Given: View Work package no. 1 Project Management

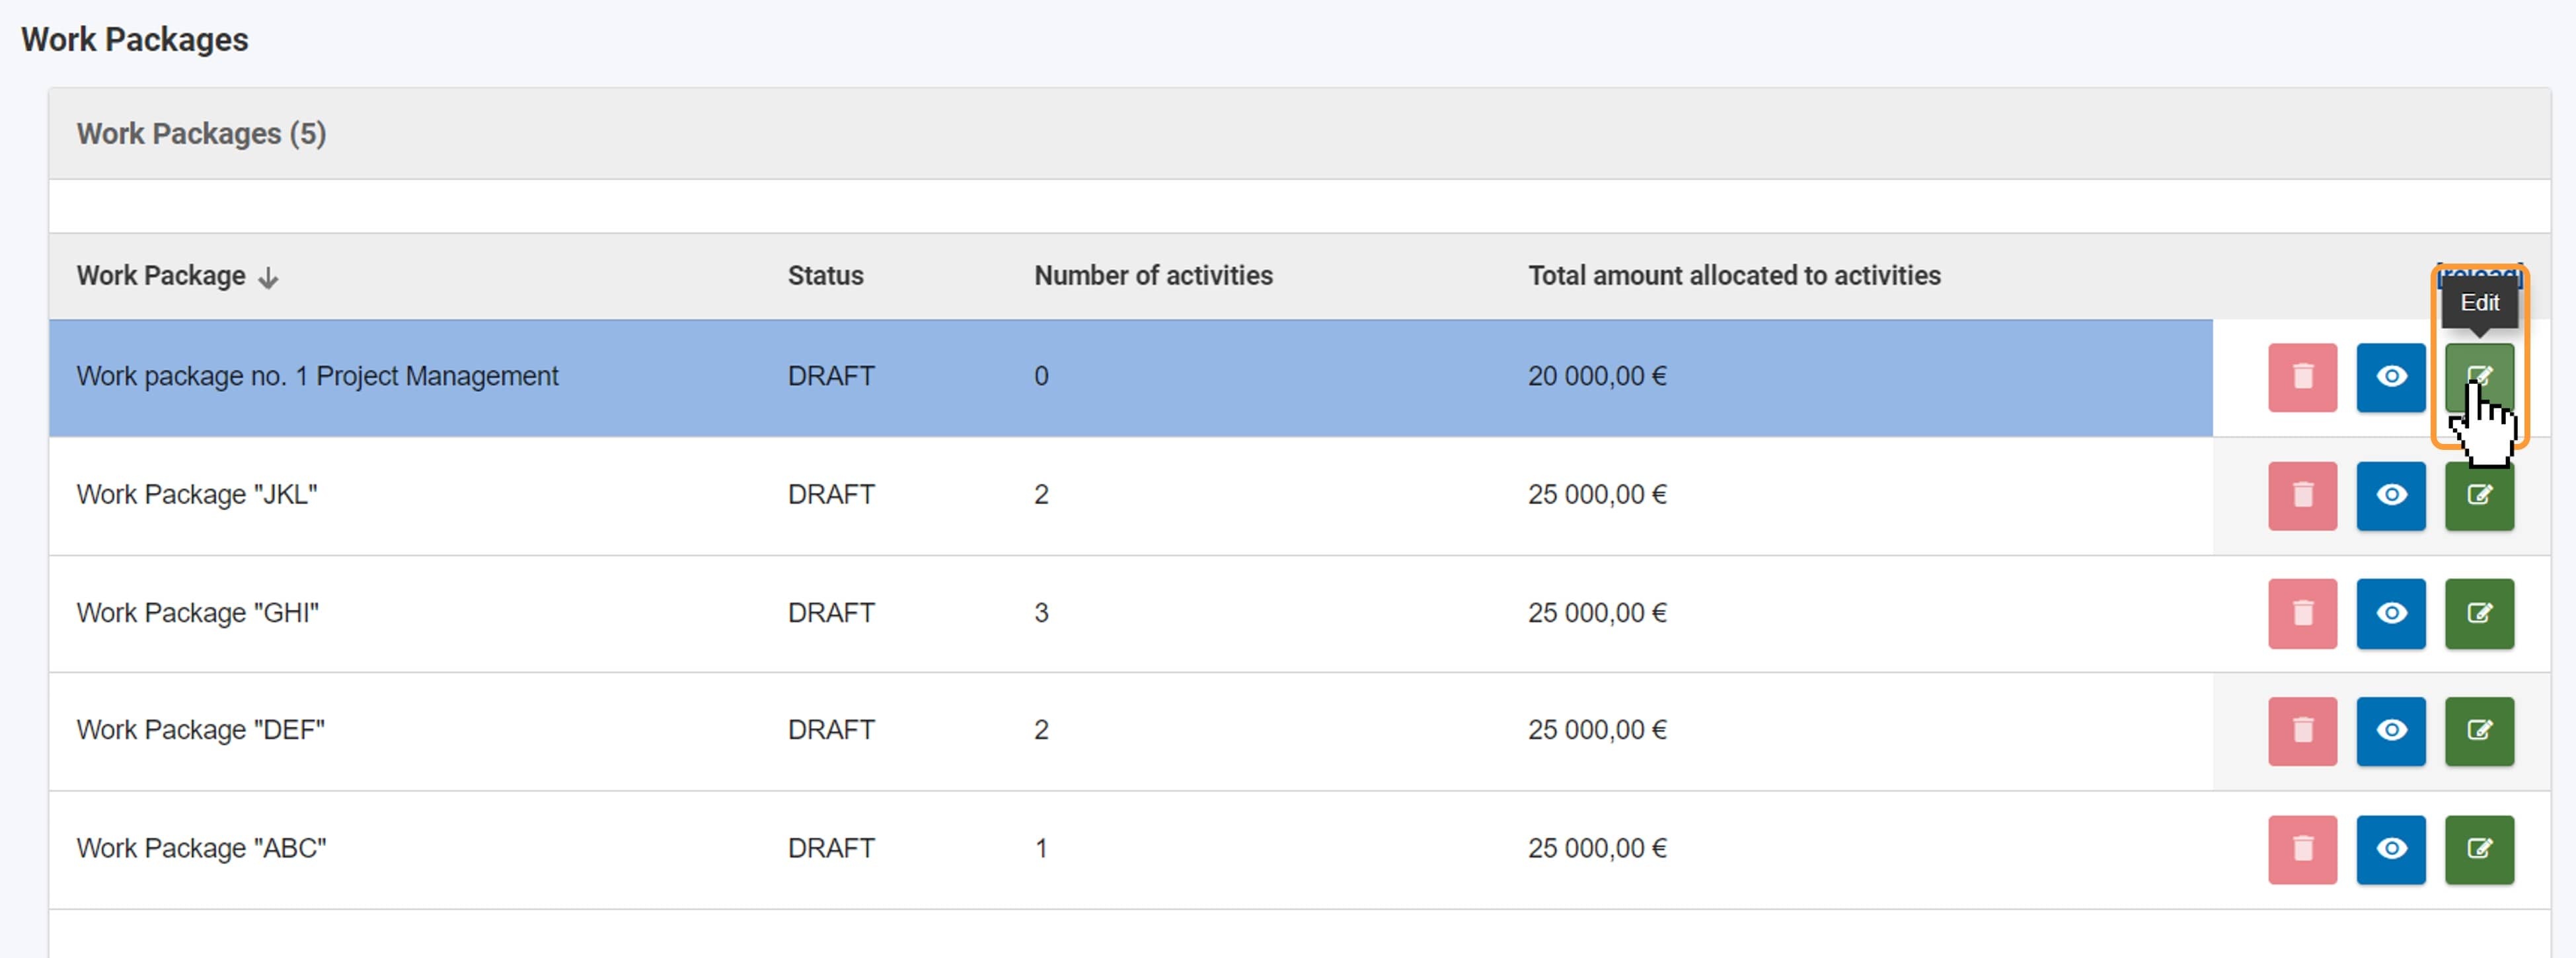Looking at the screenshot, I should (2391, 377).
